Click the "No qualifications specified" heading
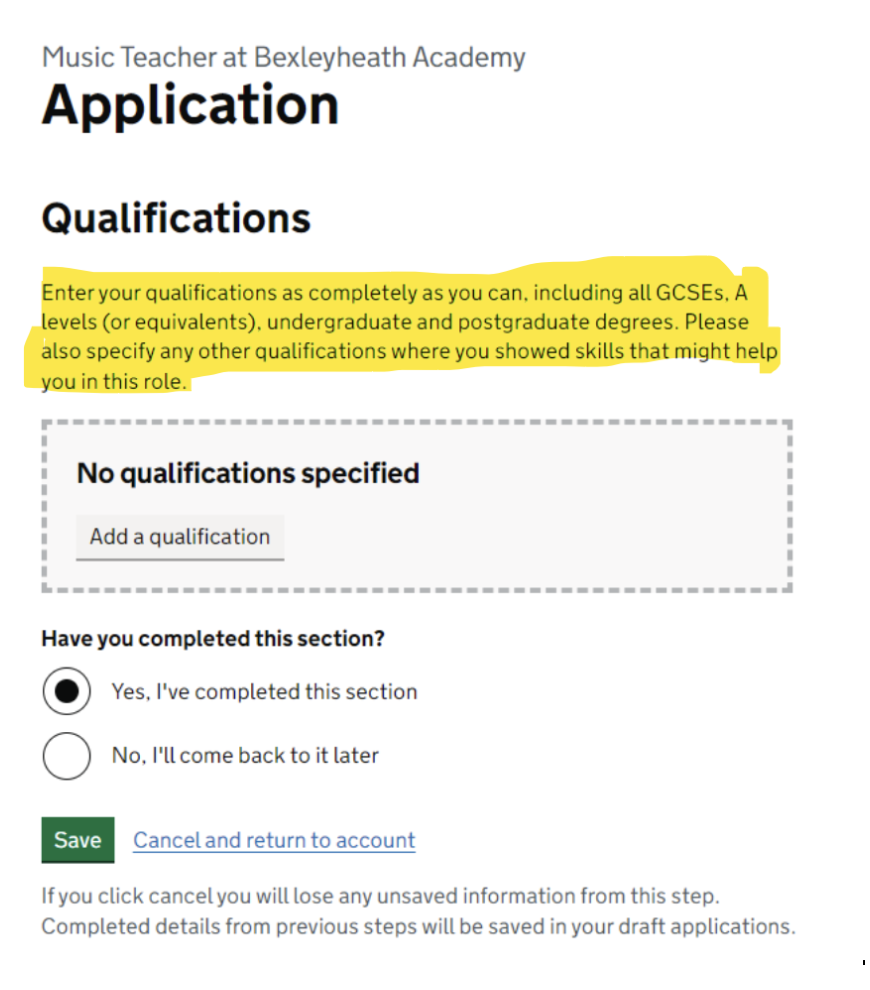Screen dimensions: 870x990 pos(248,473)
